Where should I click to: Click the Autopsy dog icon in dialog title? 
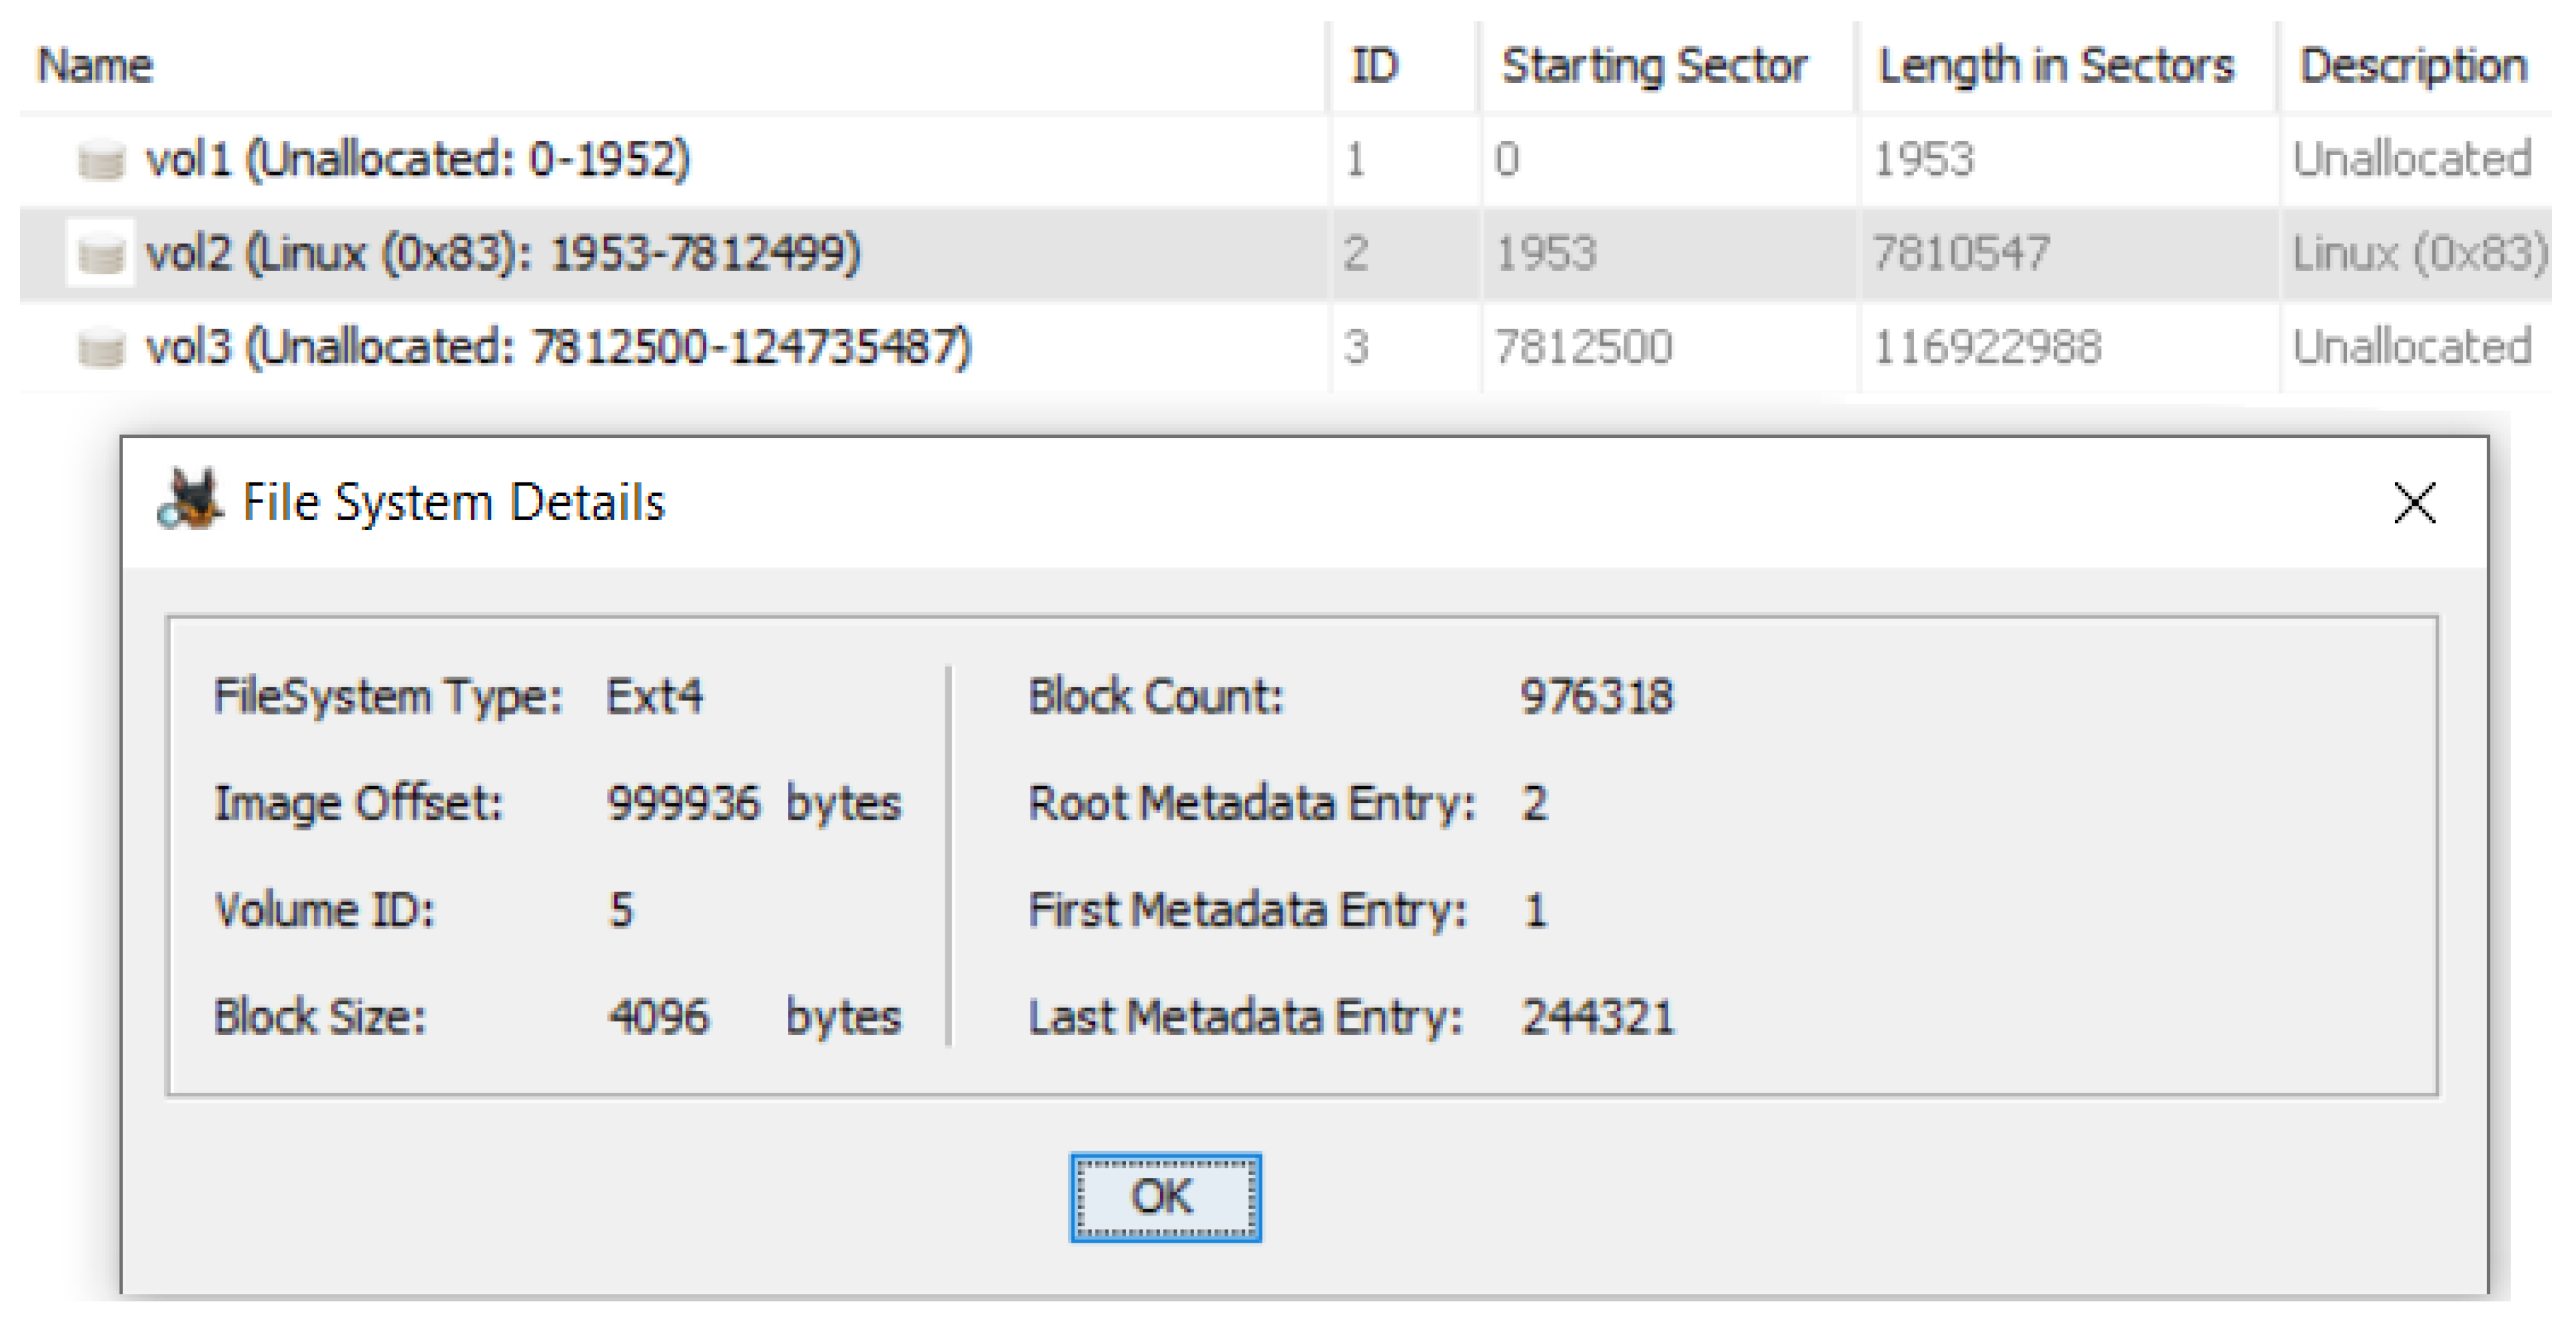pyautogui.click(x=189, y=500)
